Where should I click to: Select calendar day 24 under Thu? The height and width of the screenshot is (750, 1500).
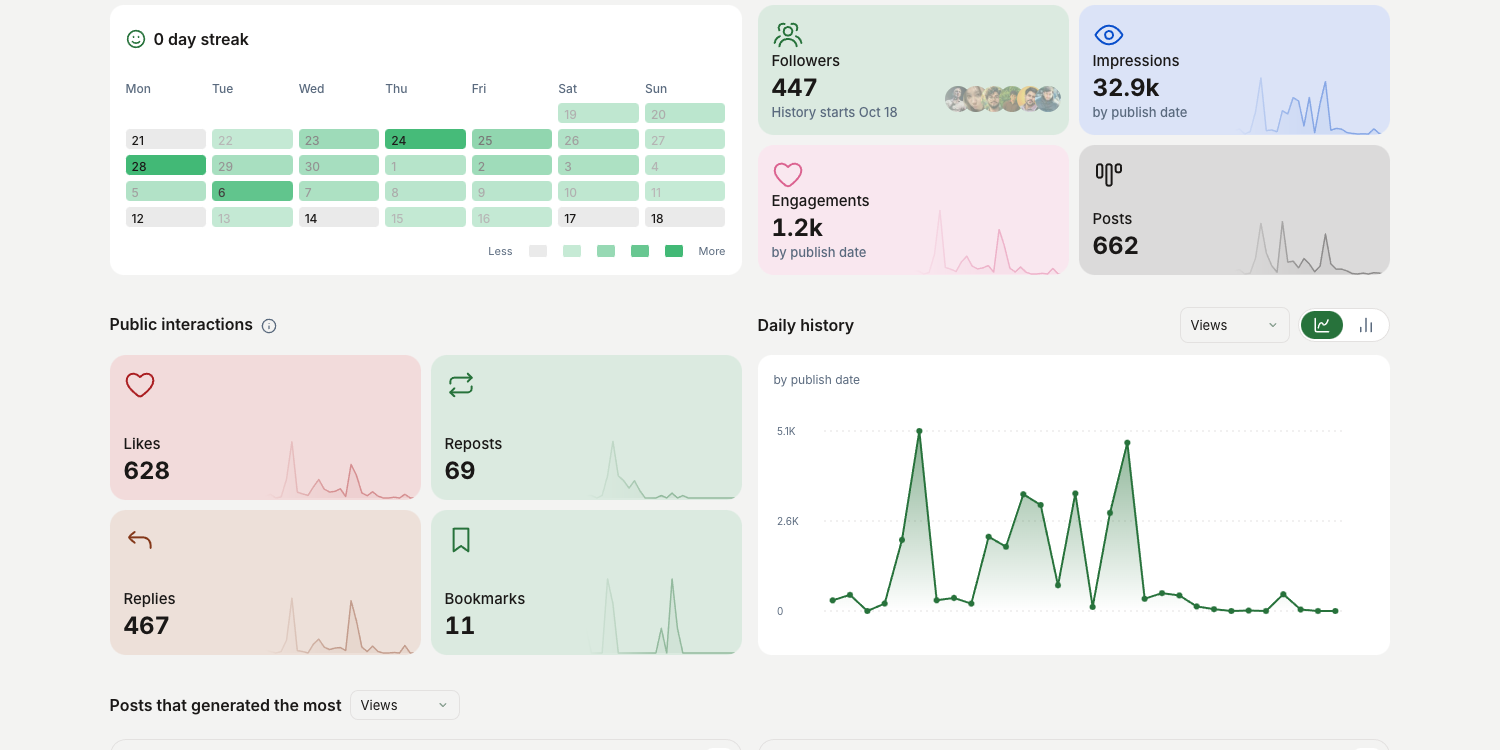point(425,140)
